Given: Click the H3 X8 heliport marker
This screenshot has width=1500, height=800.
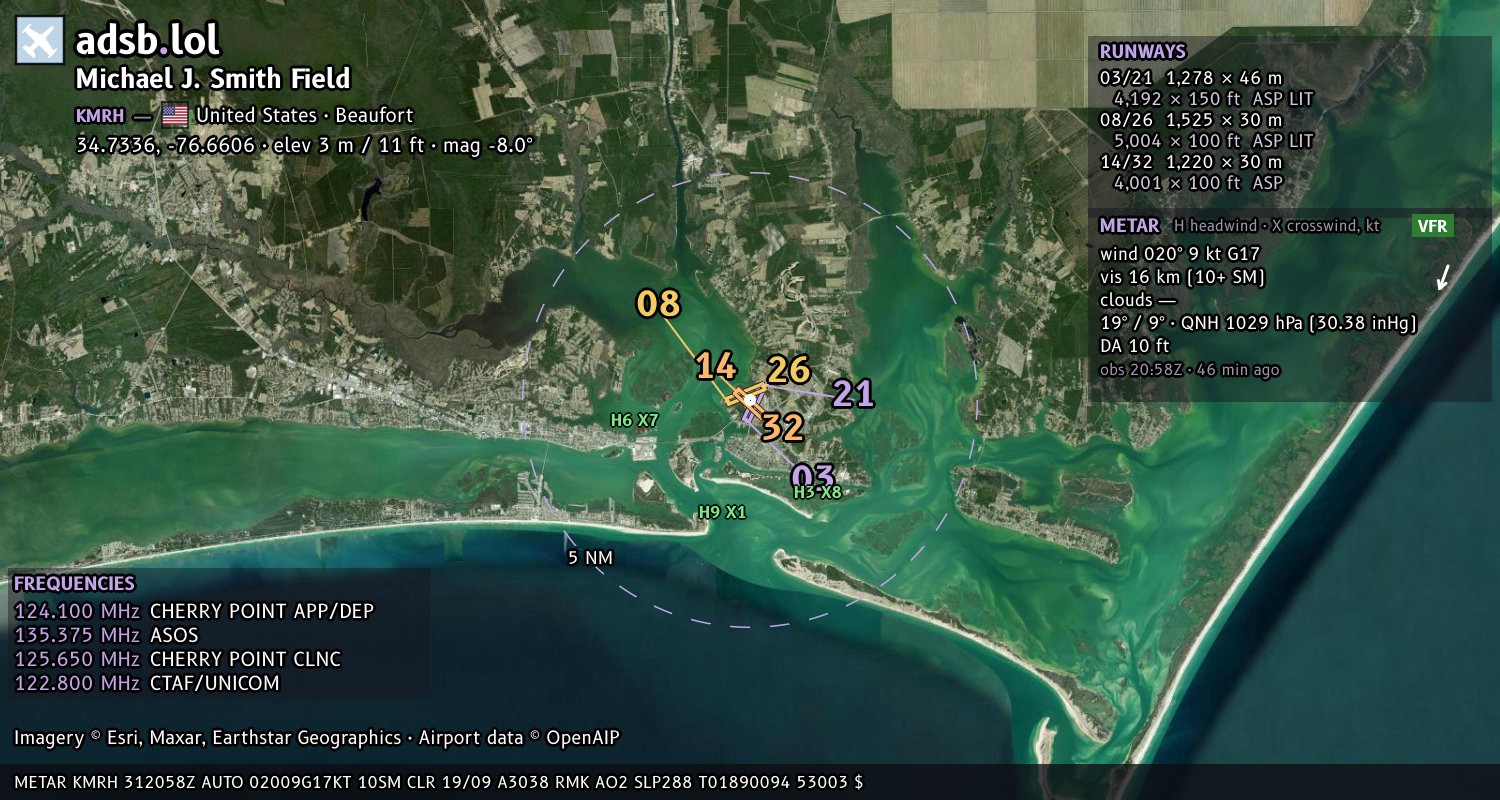Looking at the screenshot, I should [818, 492].
